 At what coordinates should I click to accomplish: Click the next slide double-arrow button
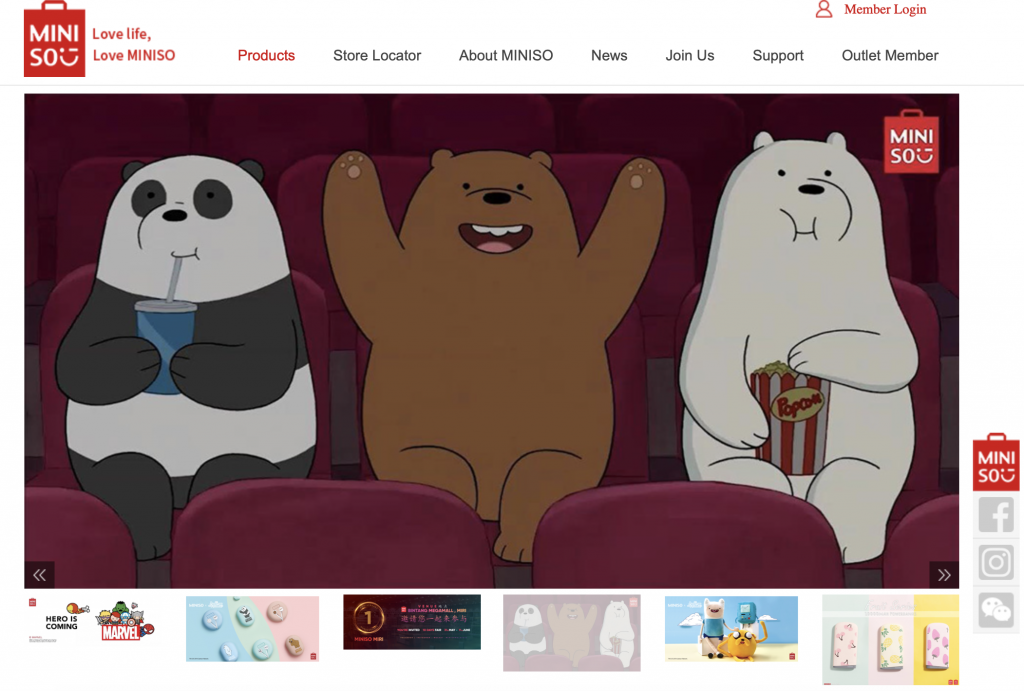(944, 575)
